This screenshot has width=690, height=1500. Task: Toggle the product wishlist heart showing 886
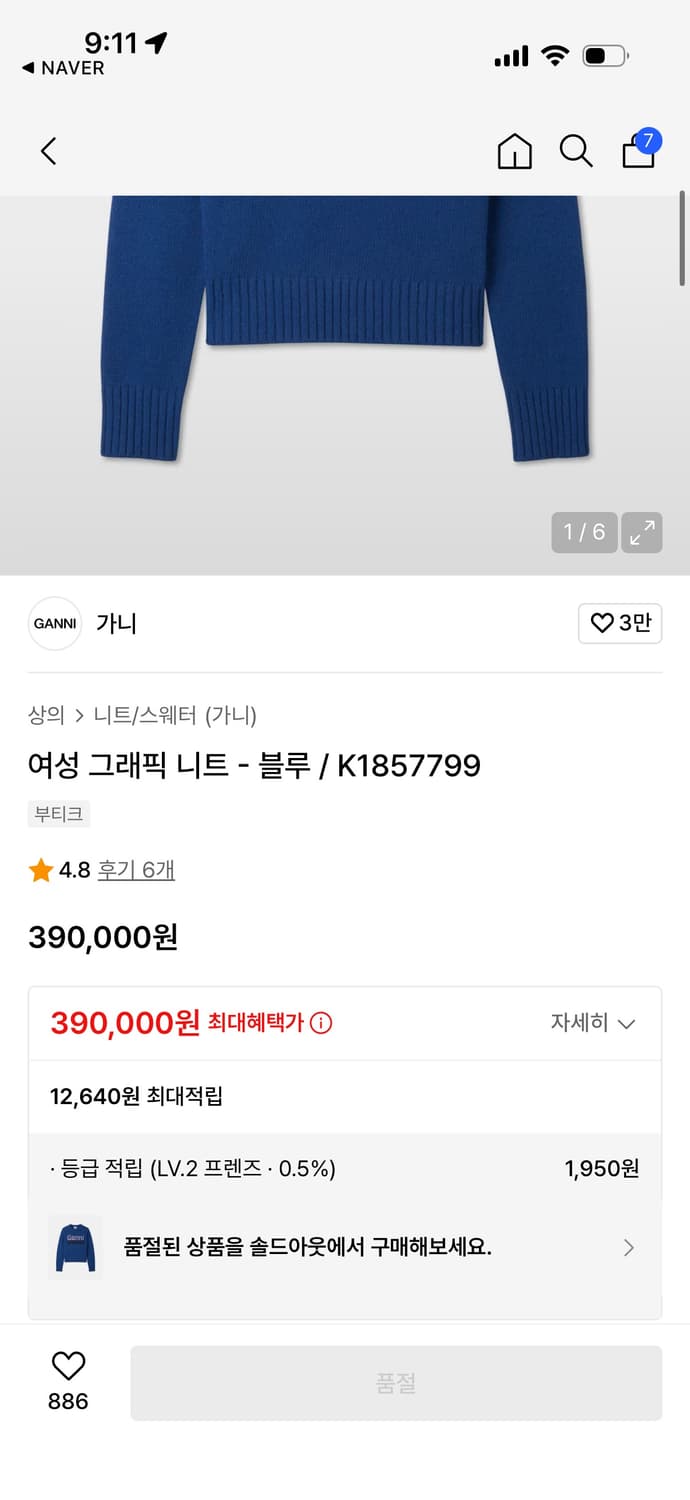pyautogui.click(x=65, y=1370)
